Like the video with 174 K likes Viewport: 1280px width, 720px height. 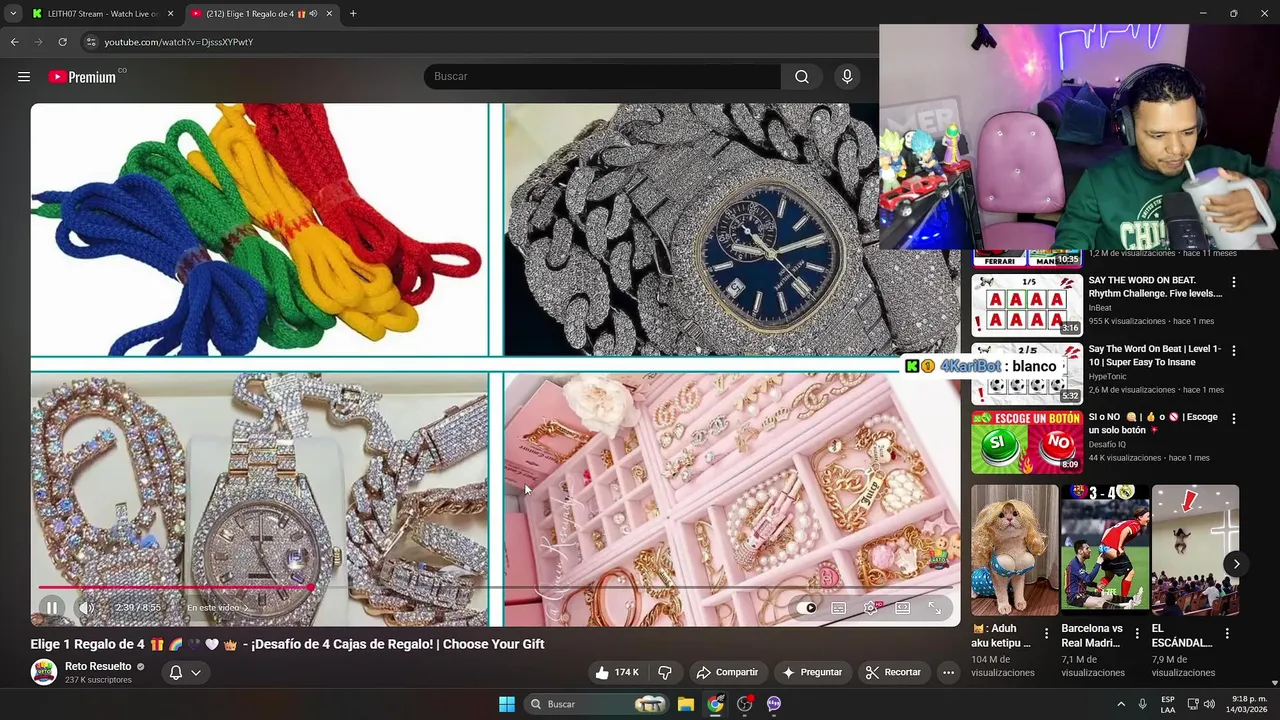coord(617,672)
